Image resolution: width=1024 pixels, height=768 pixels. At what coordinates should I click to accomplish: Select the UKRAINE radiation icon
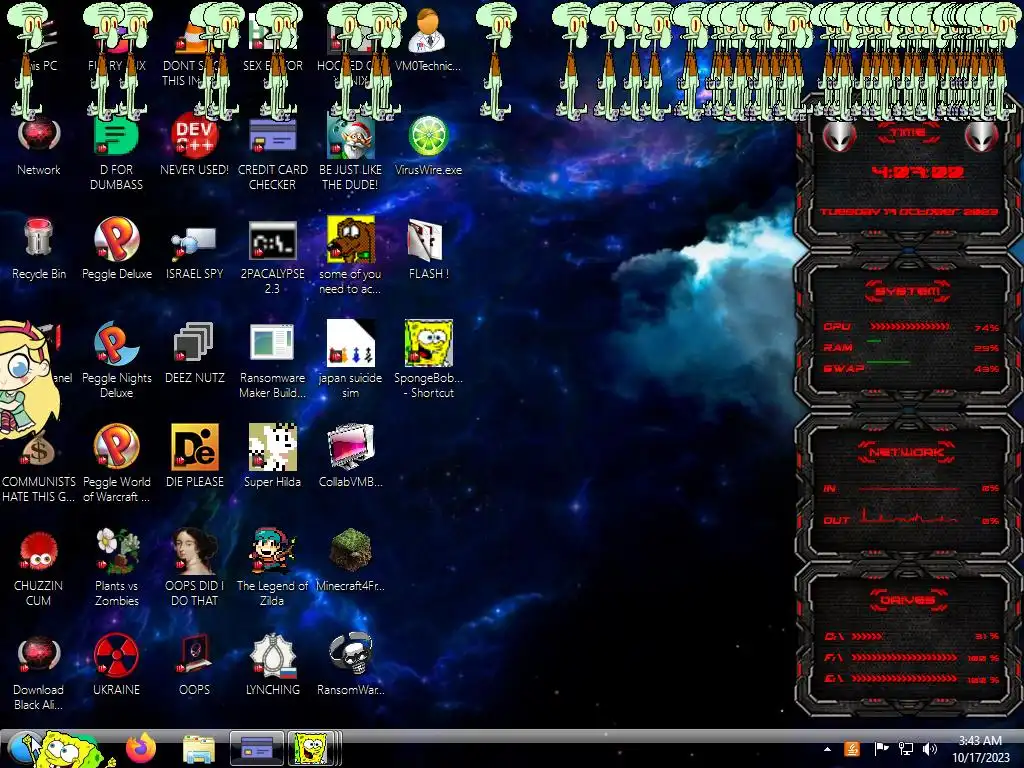click(x=117, y=665)
